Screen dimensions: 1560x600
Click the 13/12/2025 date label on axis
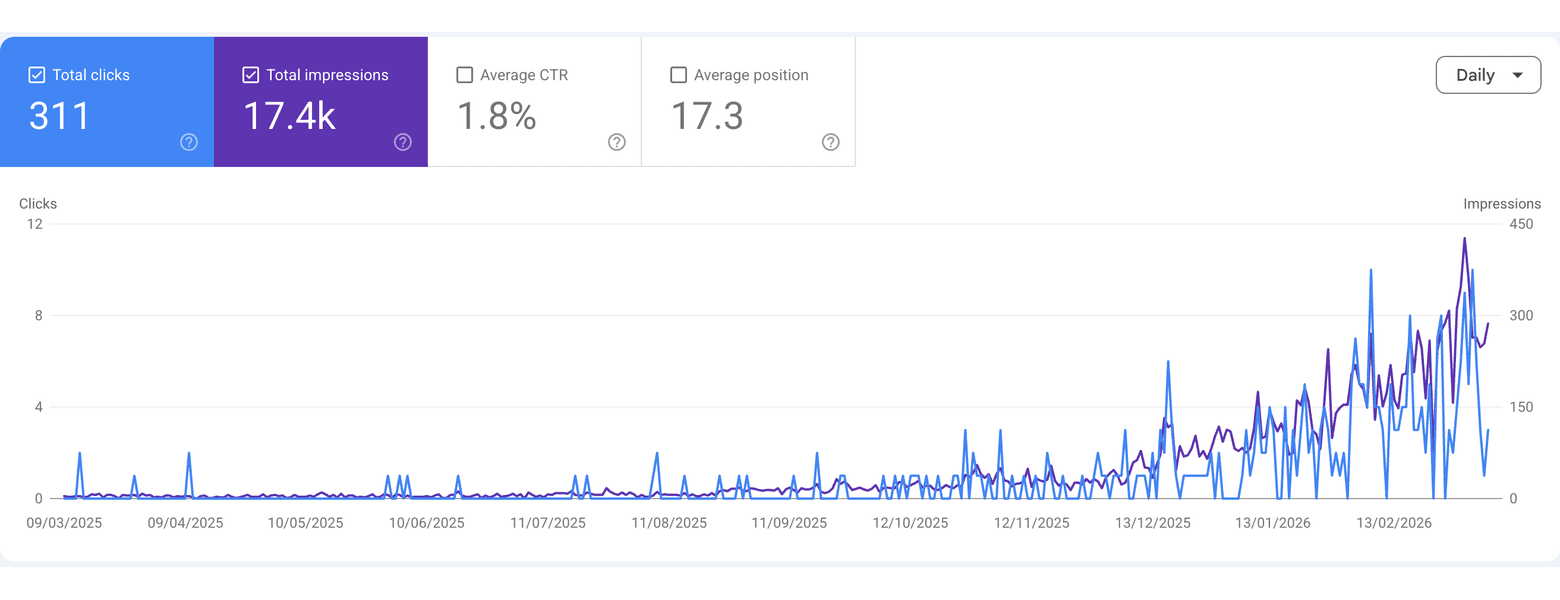[x=1153, y=523]
